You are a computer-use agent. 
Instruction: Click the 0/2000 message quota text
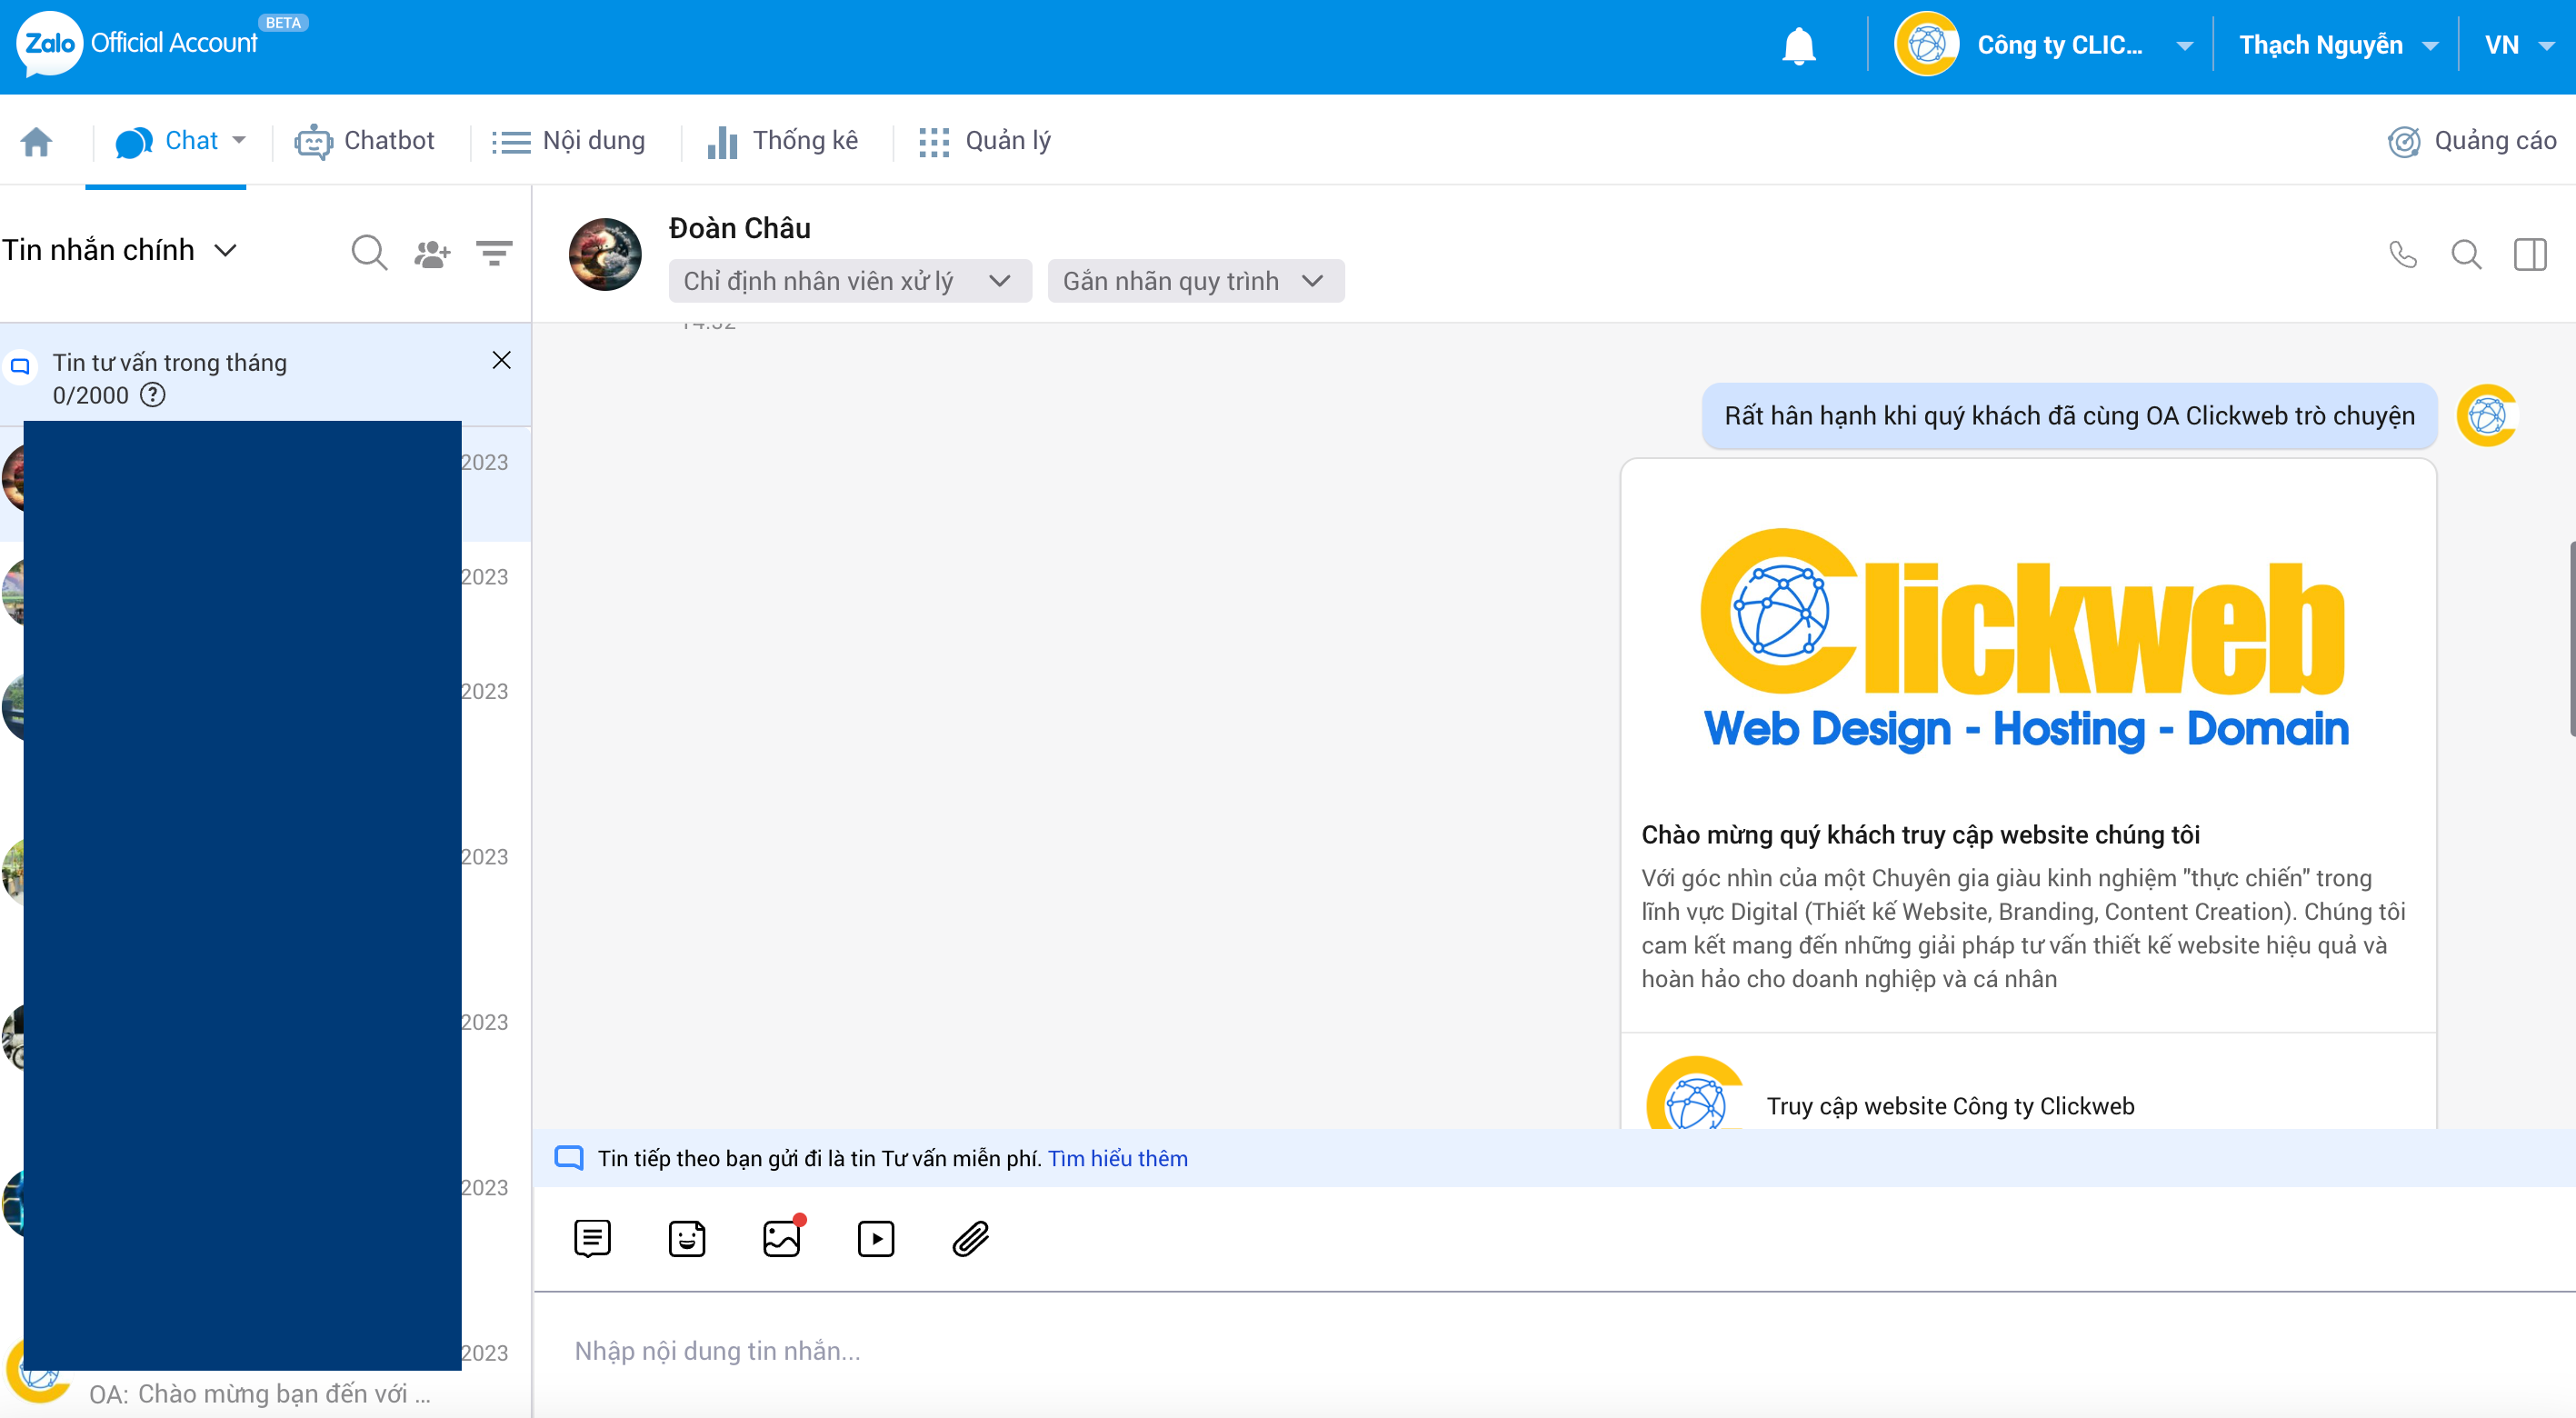90,395
